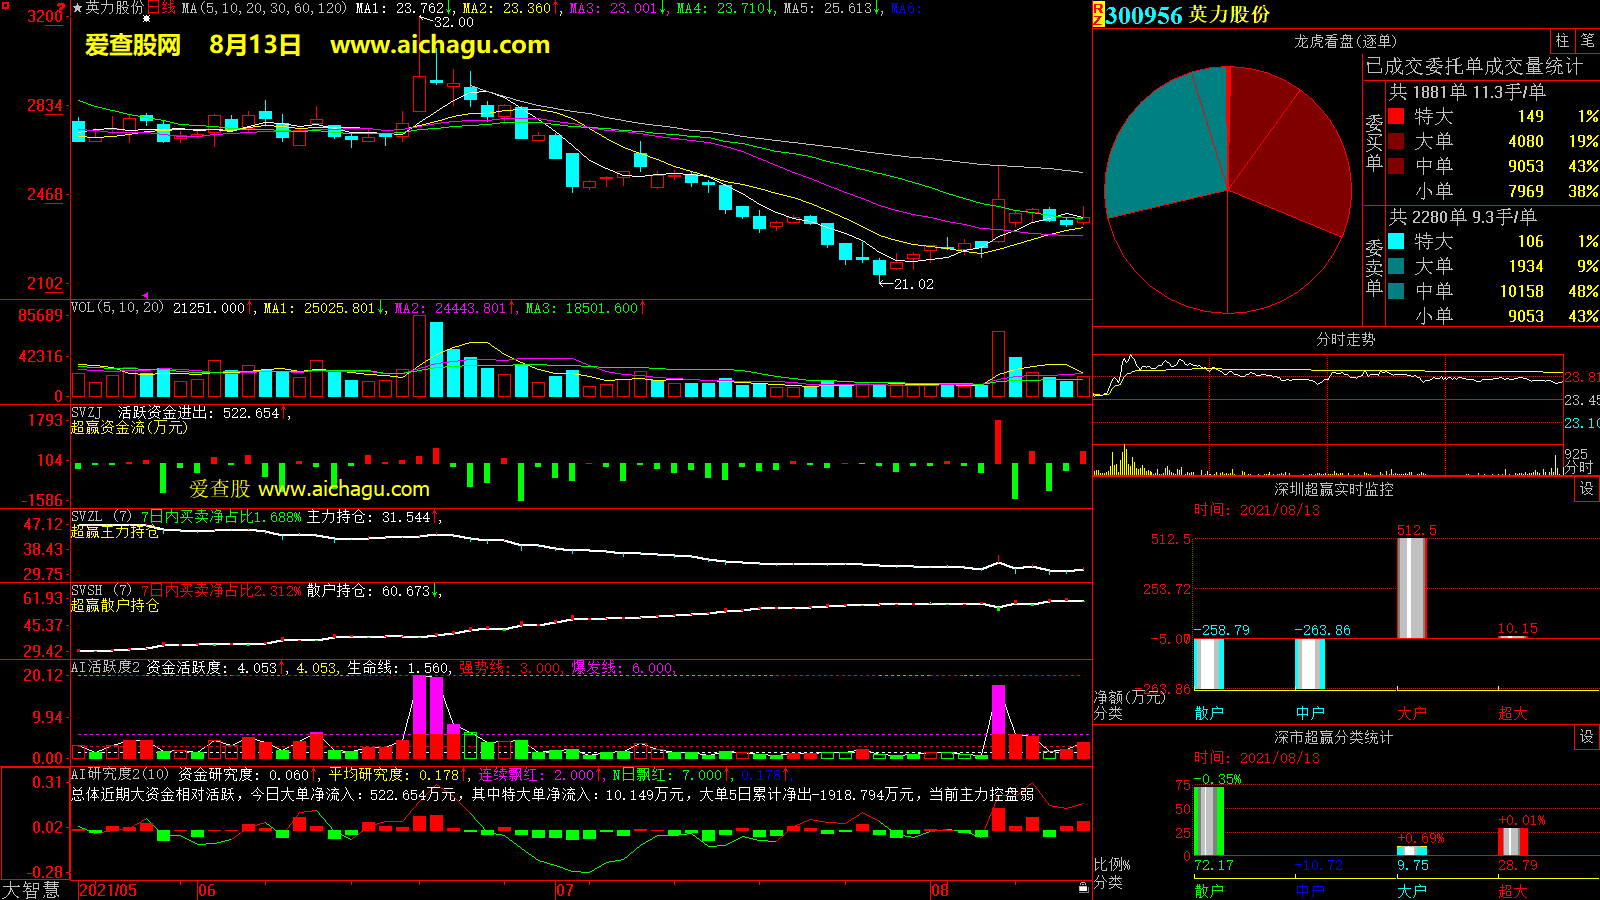Click the small red square icon at top-left corner
Viewport: 1600px width, 900px height.
pyautogui.click(x=4, y=5)
